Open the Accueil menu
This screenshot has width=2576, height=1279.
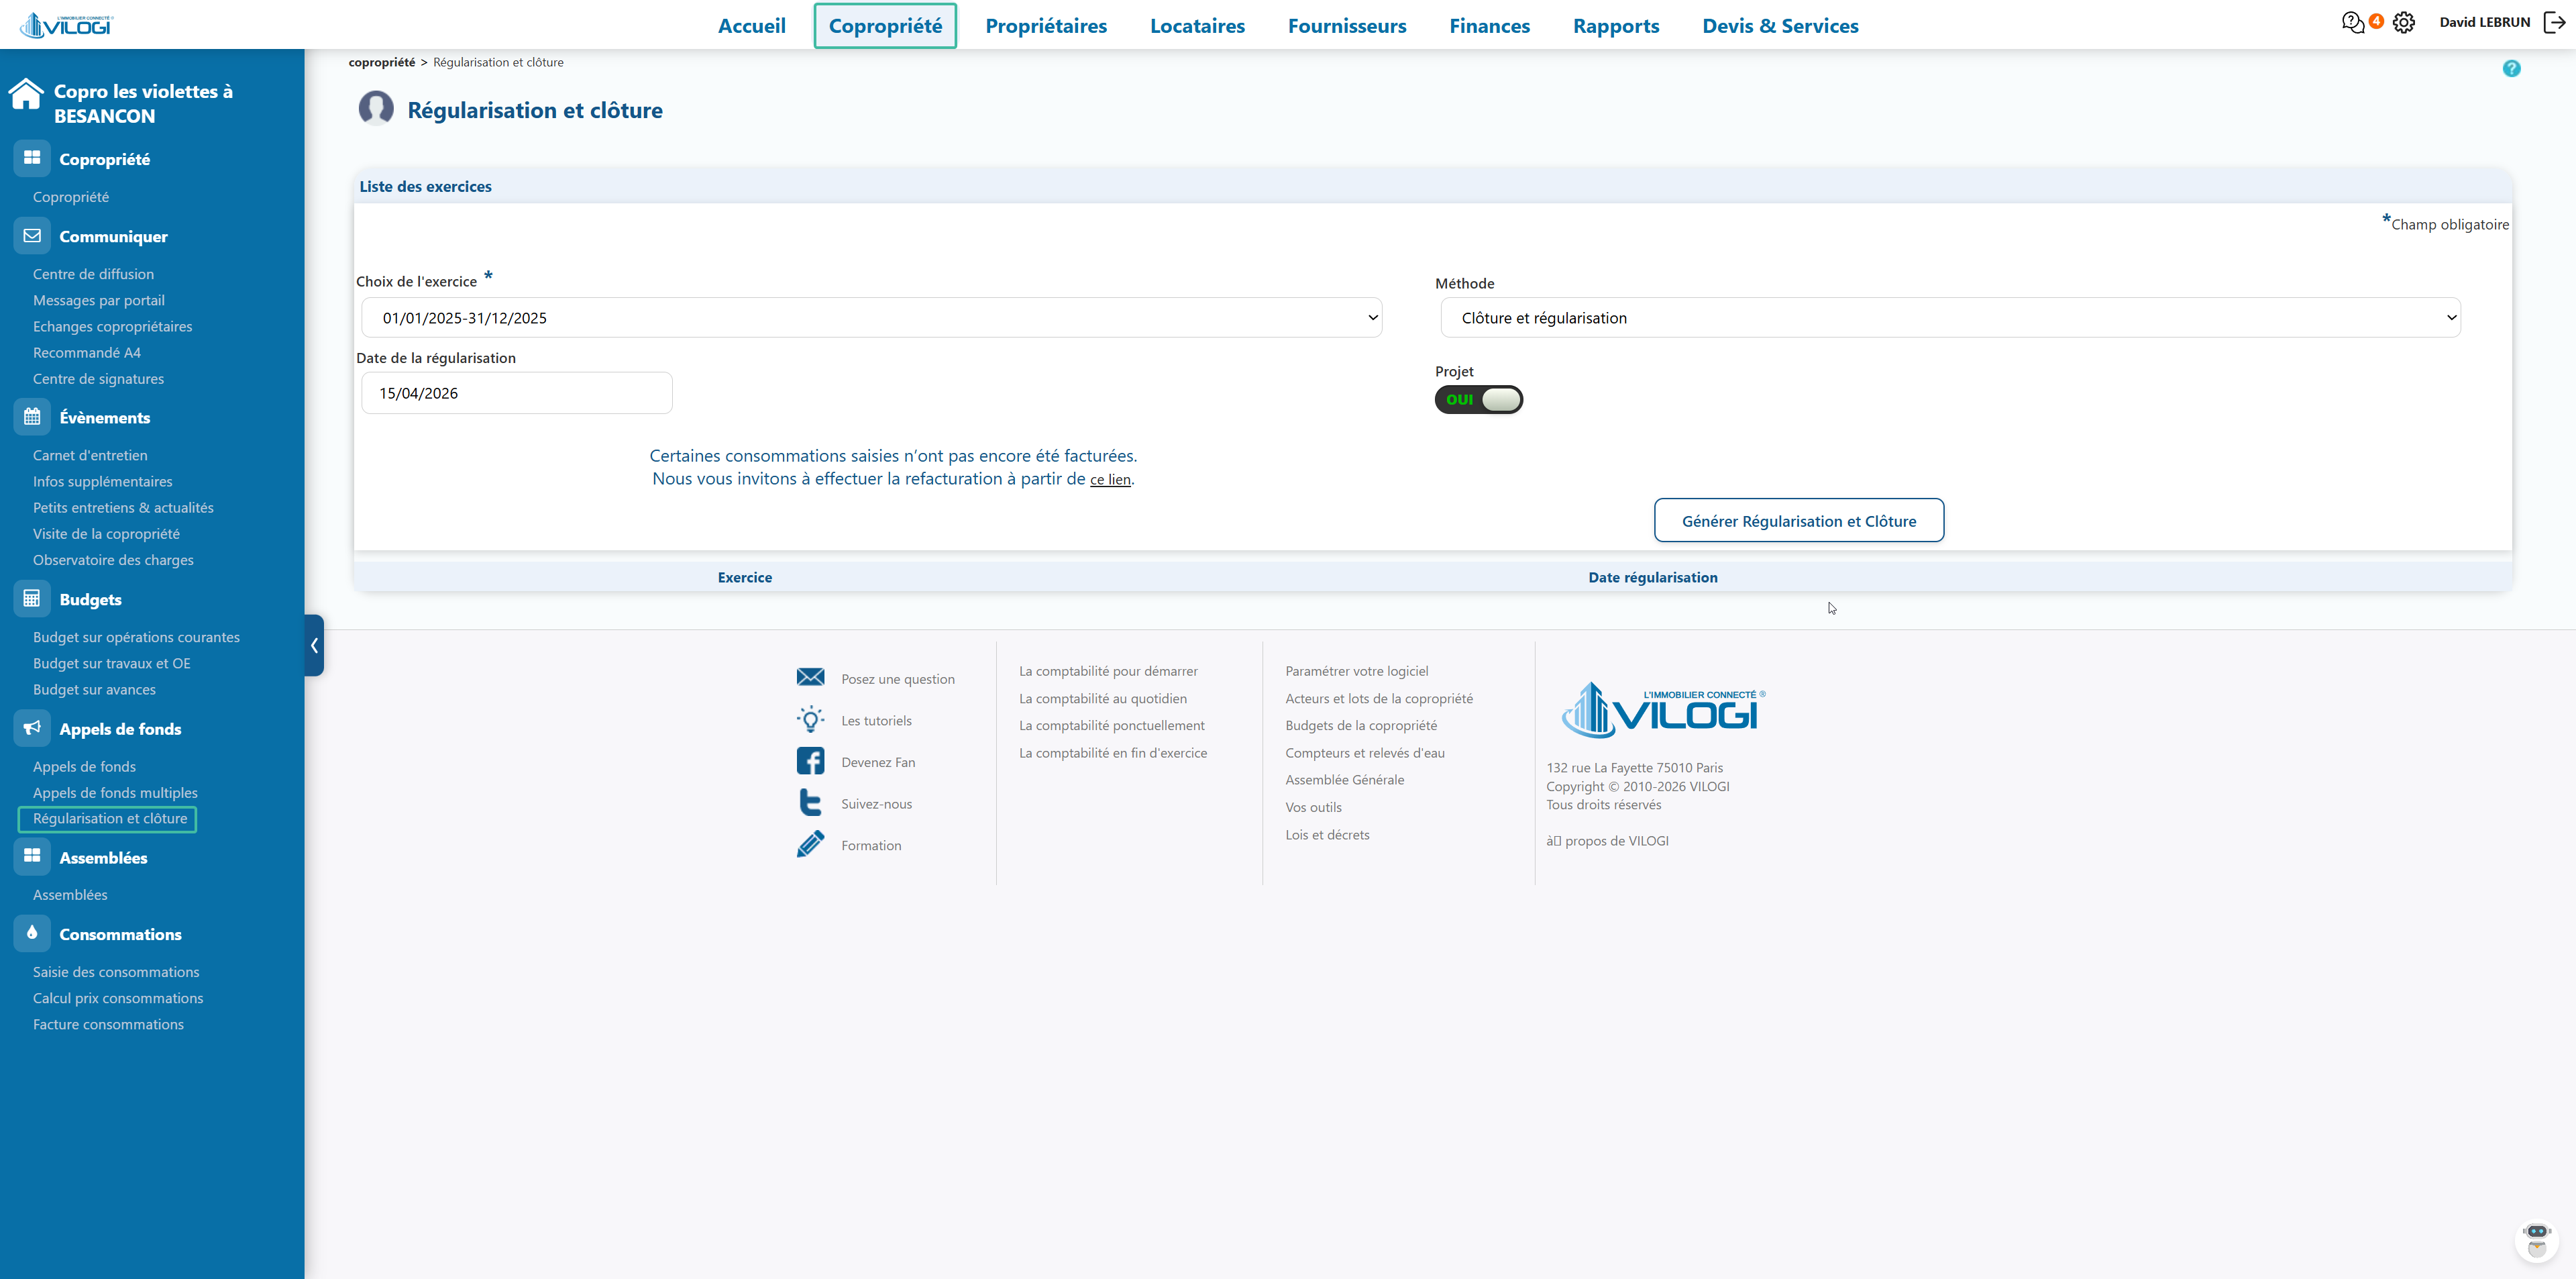pos(751,26)
